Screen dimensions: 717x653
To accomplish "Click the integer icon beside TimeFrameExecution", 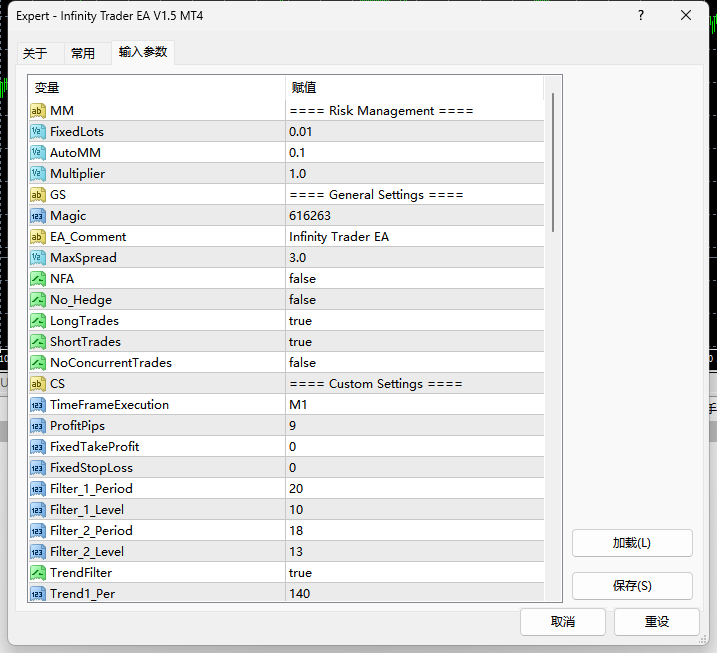I will pos(38,405).
